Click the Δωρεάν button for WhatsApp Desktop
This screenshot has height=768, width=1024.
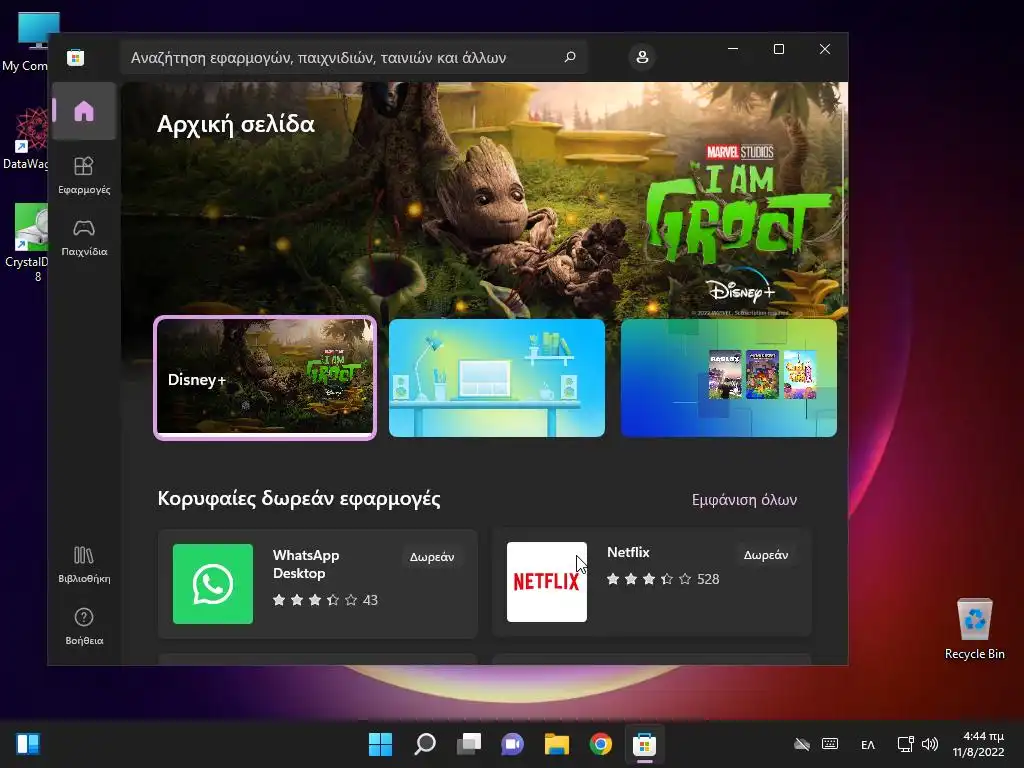tap(432, 557)
